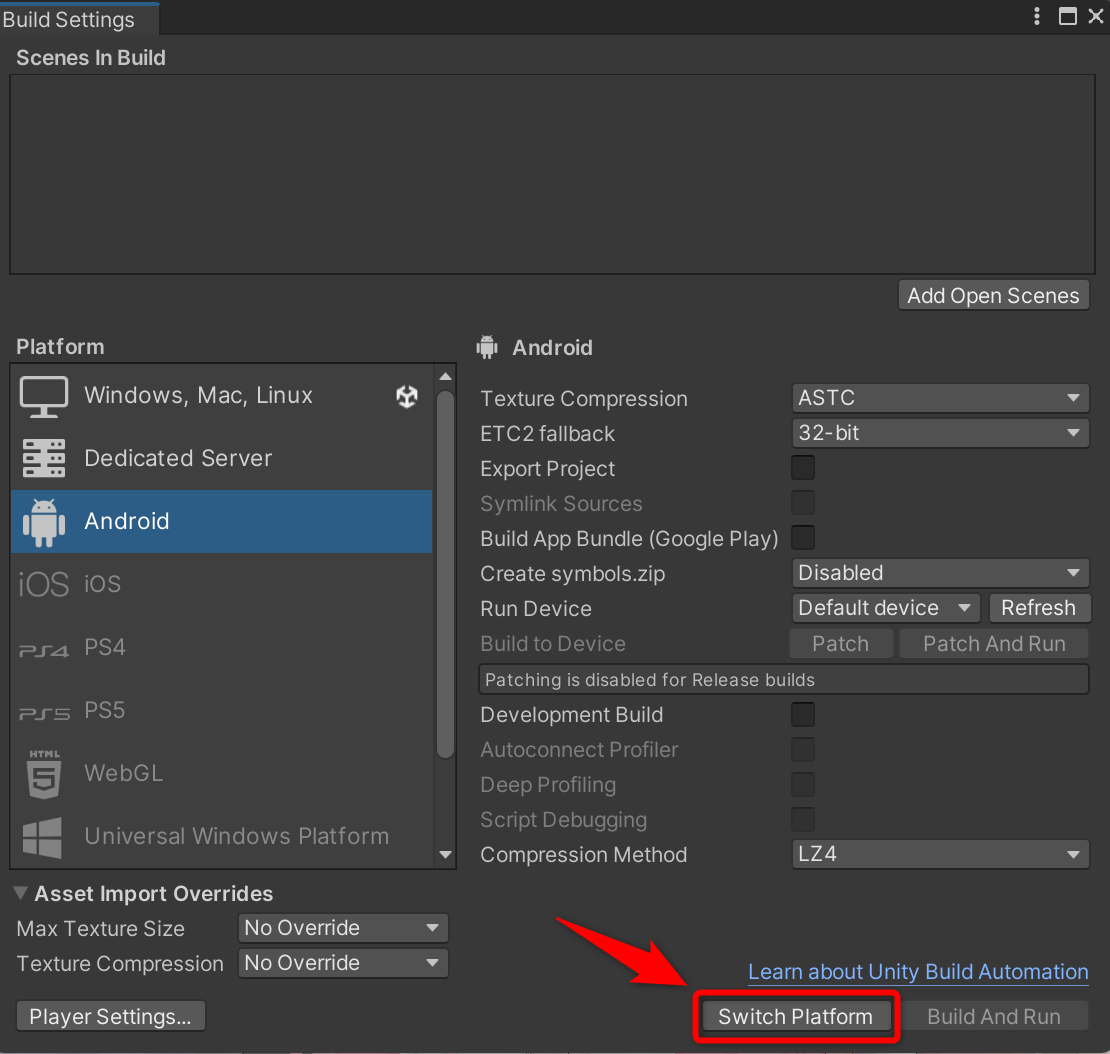
Task: Select the iOS platform icon
Action: coord(44,585)
